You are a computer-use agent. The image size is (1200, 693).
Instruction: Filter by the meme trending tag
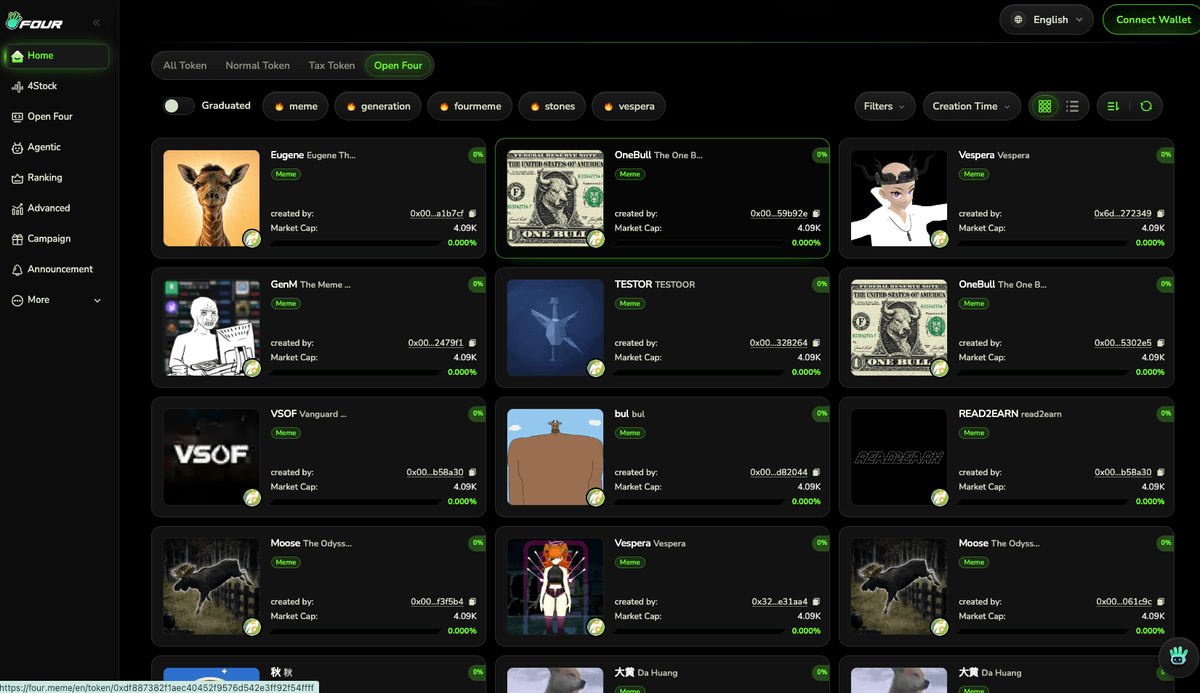(296, 106)
